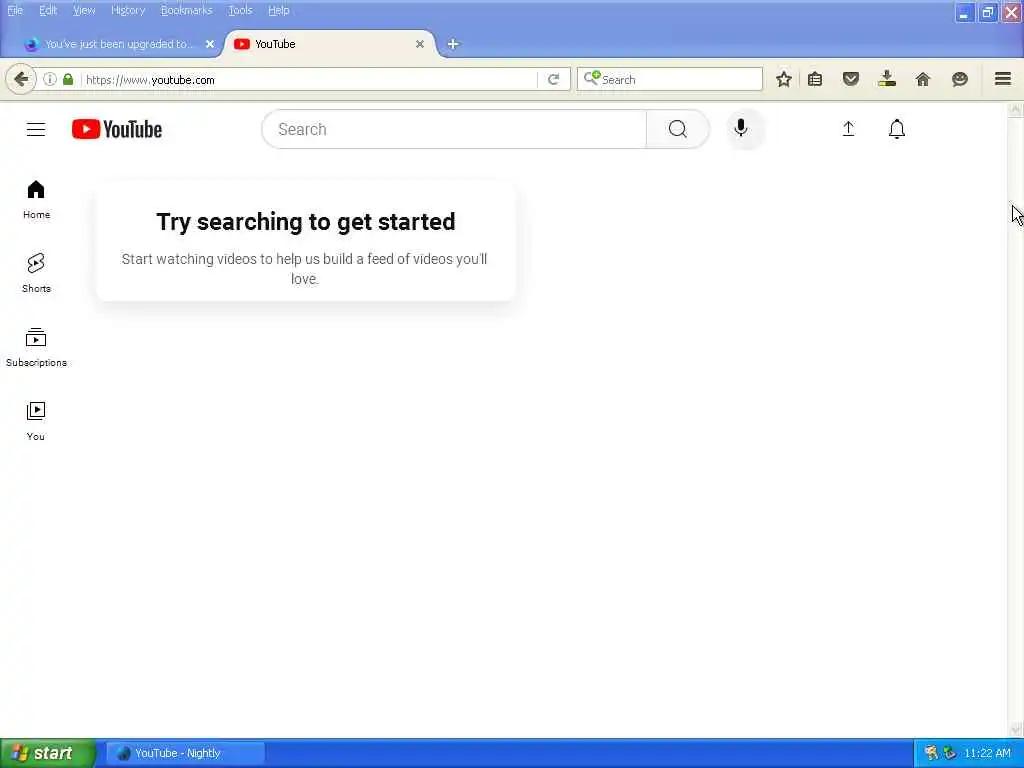Go back with the browser back arrow
This screenshot has width=1024, height=768.
click(x=21, y=80)
